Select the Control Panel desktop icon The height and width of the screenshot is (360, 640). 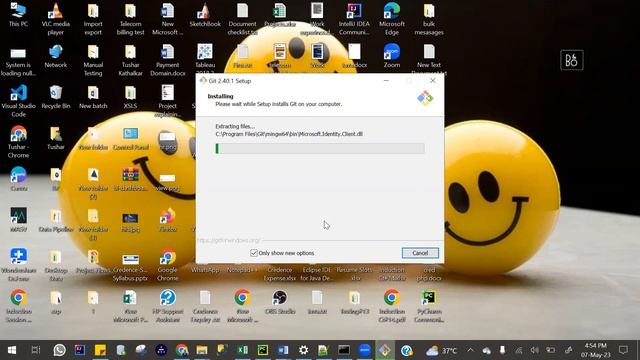[131, 138]
